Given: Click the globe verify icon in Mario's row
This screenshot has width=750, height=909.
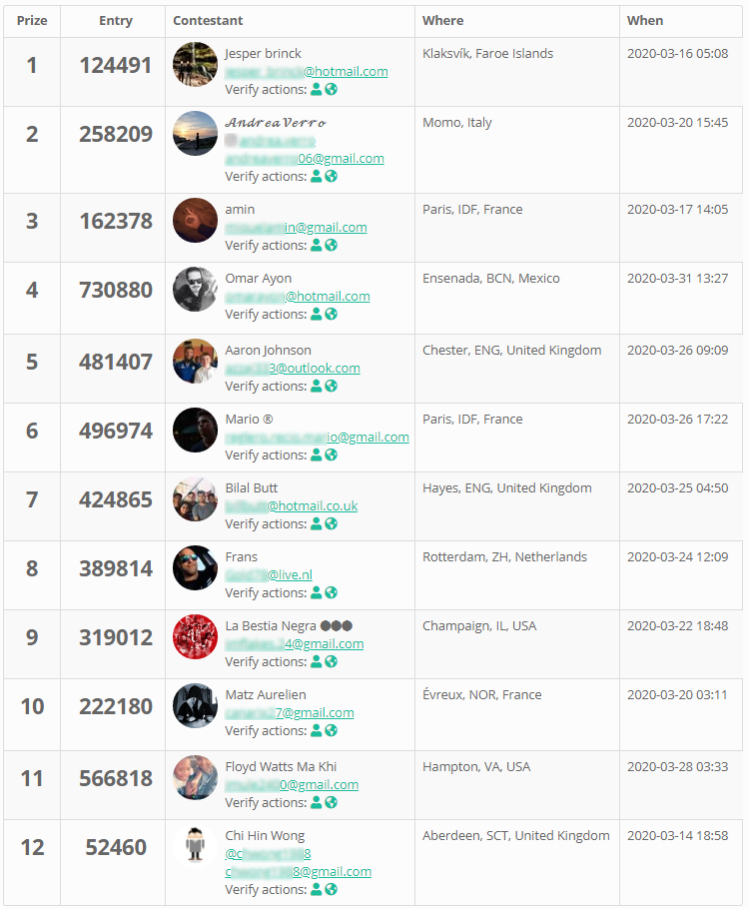Looking at the screenshot, I should tap(331, 455).
